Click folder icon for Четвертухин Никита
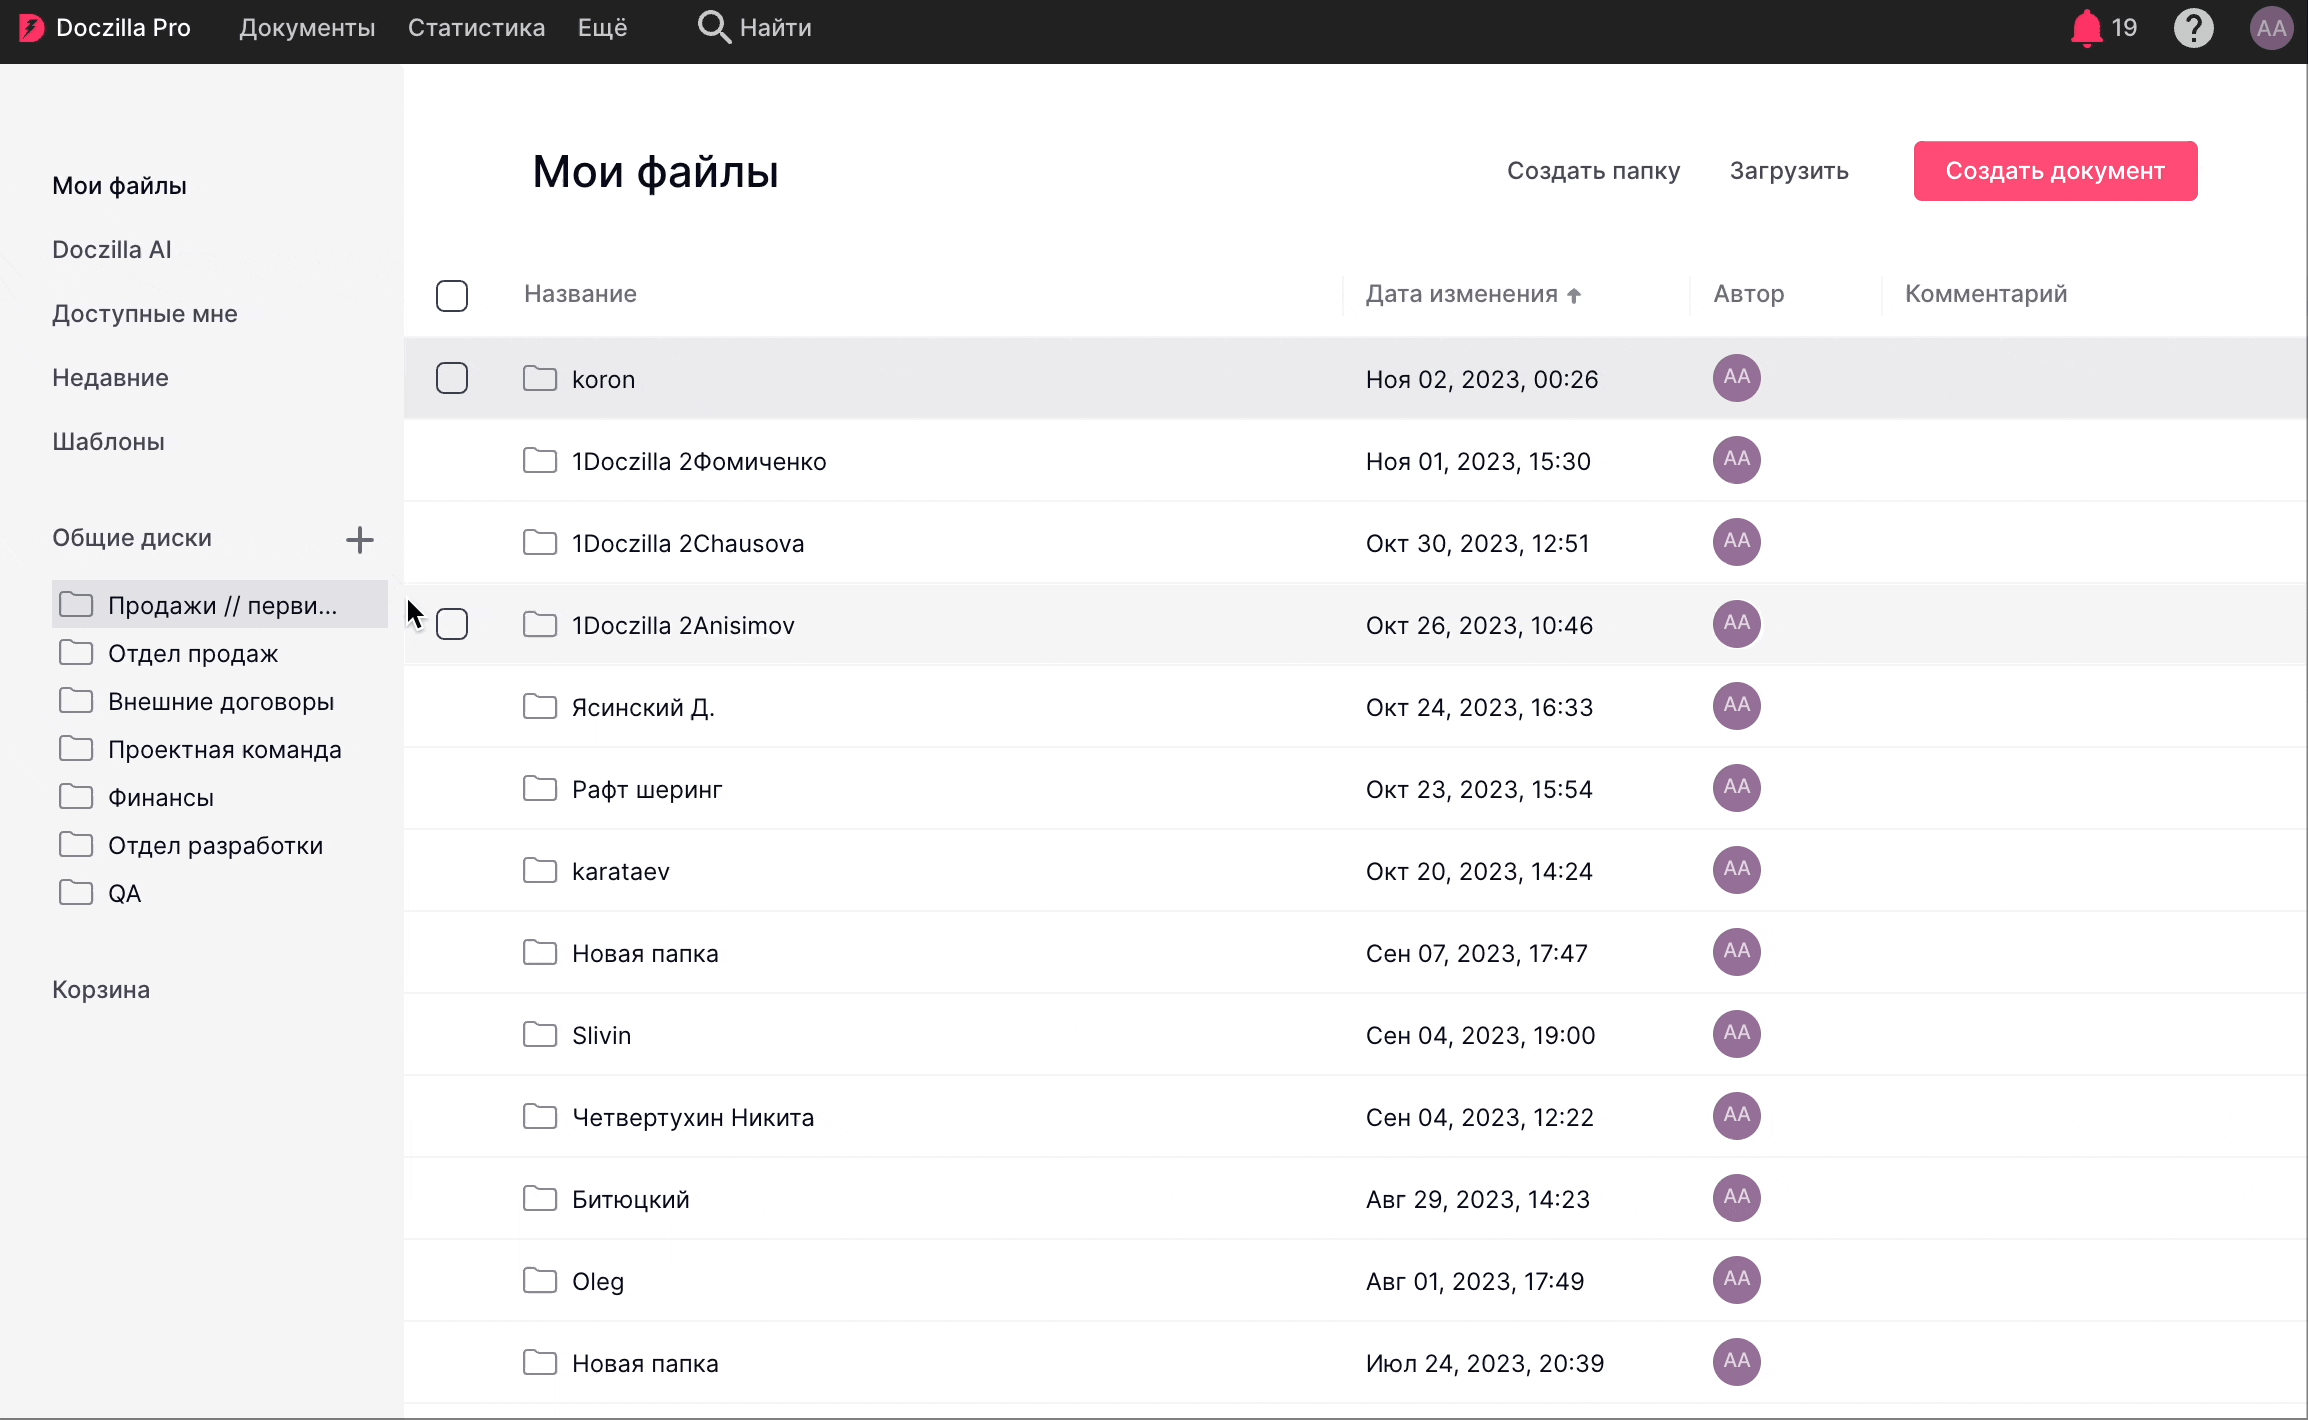 (x=540, y=1116)
